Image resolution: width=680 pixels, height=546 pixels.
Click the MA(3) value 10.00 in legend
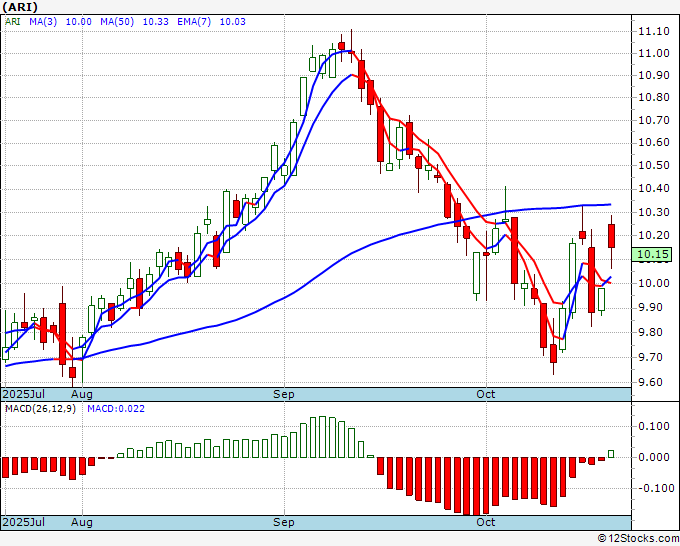click(78, 22)
